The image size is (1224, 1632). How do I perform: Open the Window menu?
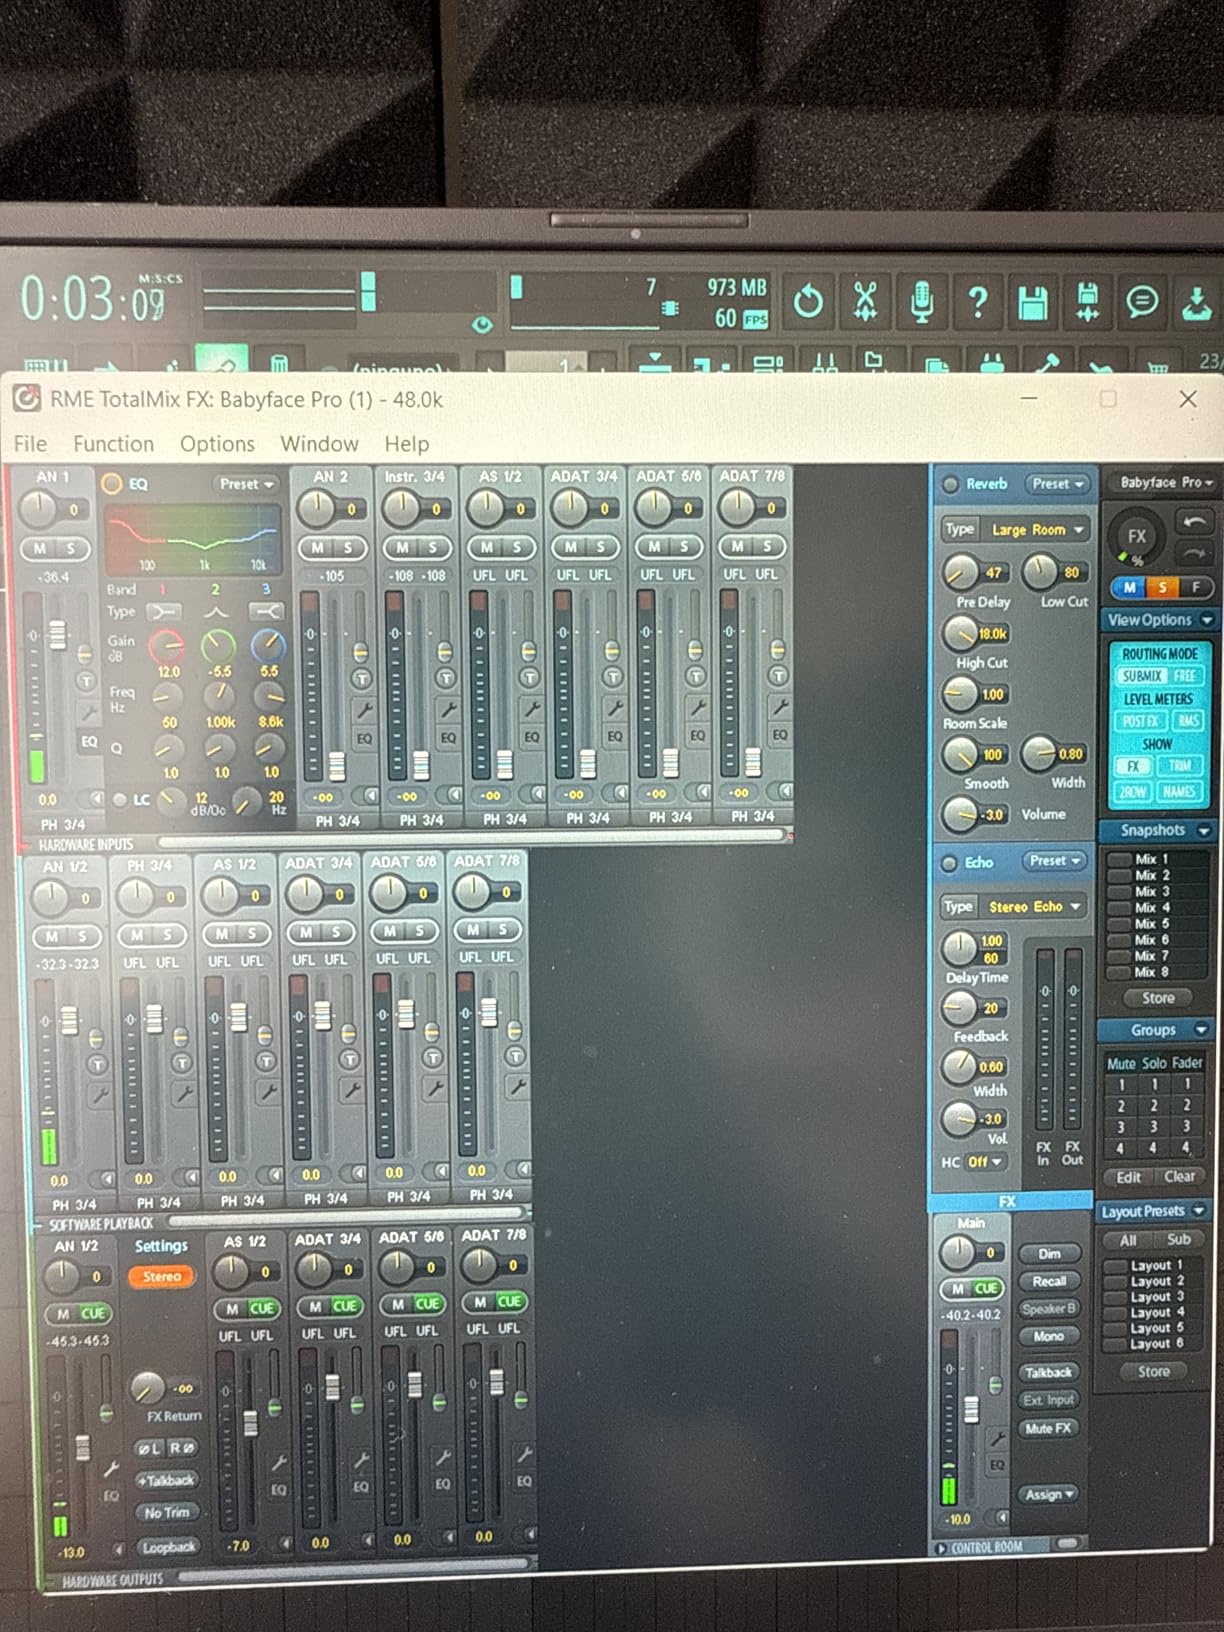pyautogui.click(x=319, y=444)
